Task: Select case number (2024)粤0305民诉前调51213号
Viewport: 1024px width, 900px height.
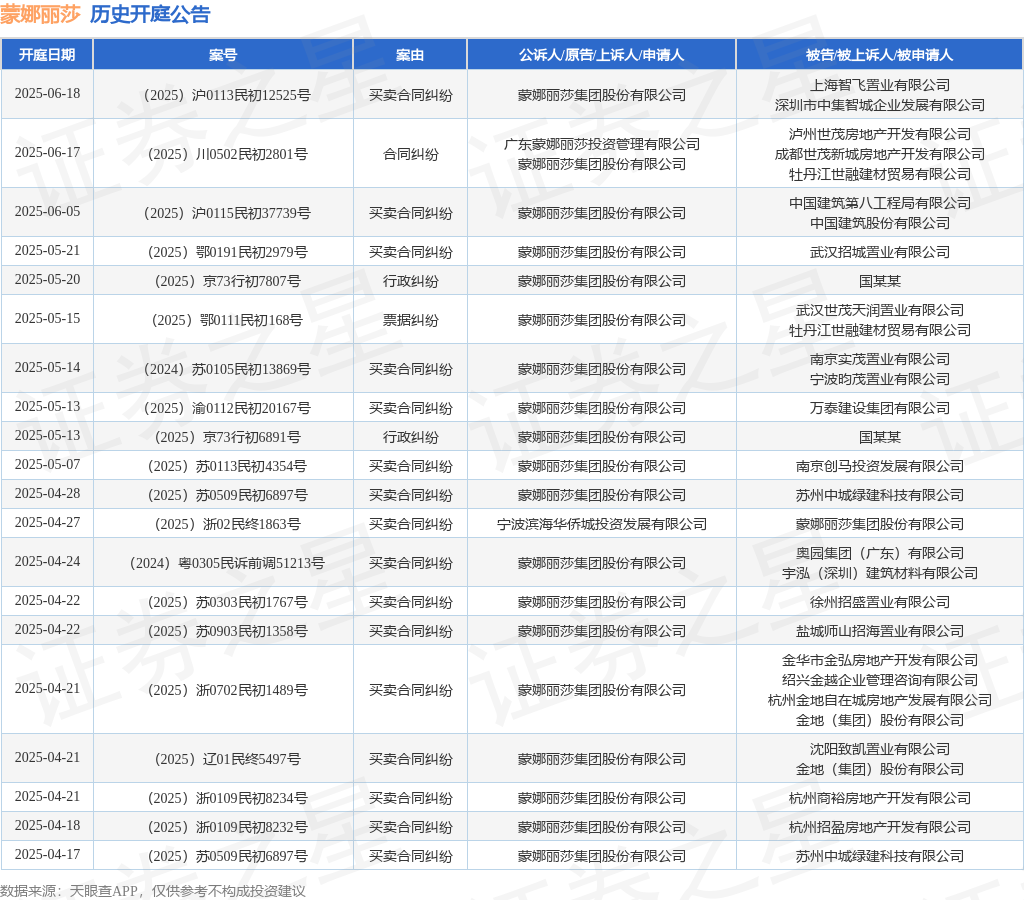Action: click(227, 563)
